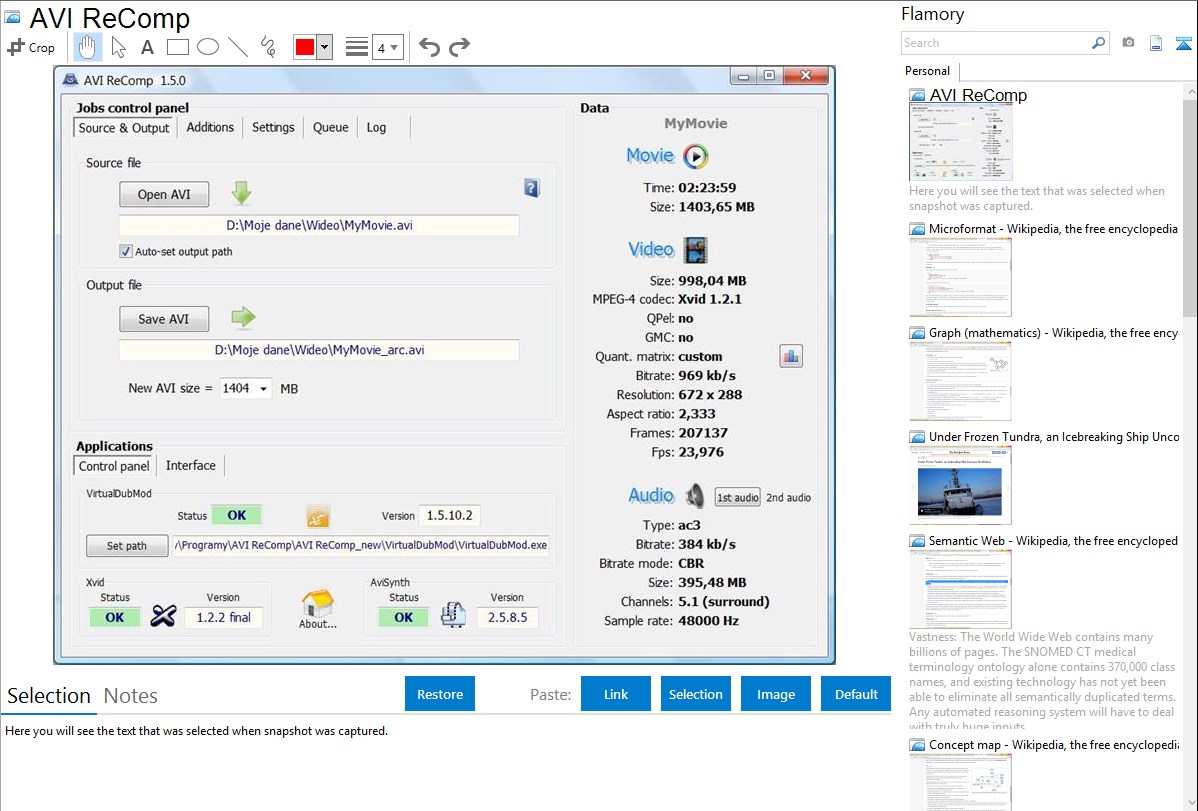Click the Video film strip icon
This screenshot has width=1198, height=811.
(x=695, y=250)
